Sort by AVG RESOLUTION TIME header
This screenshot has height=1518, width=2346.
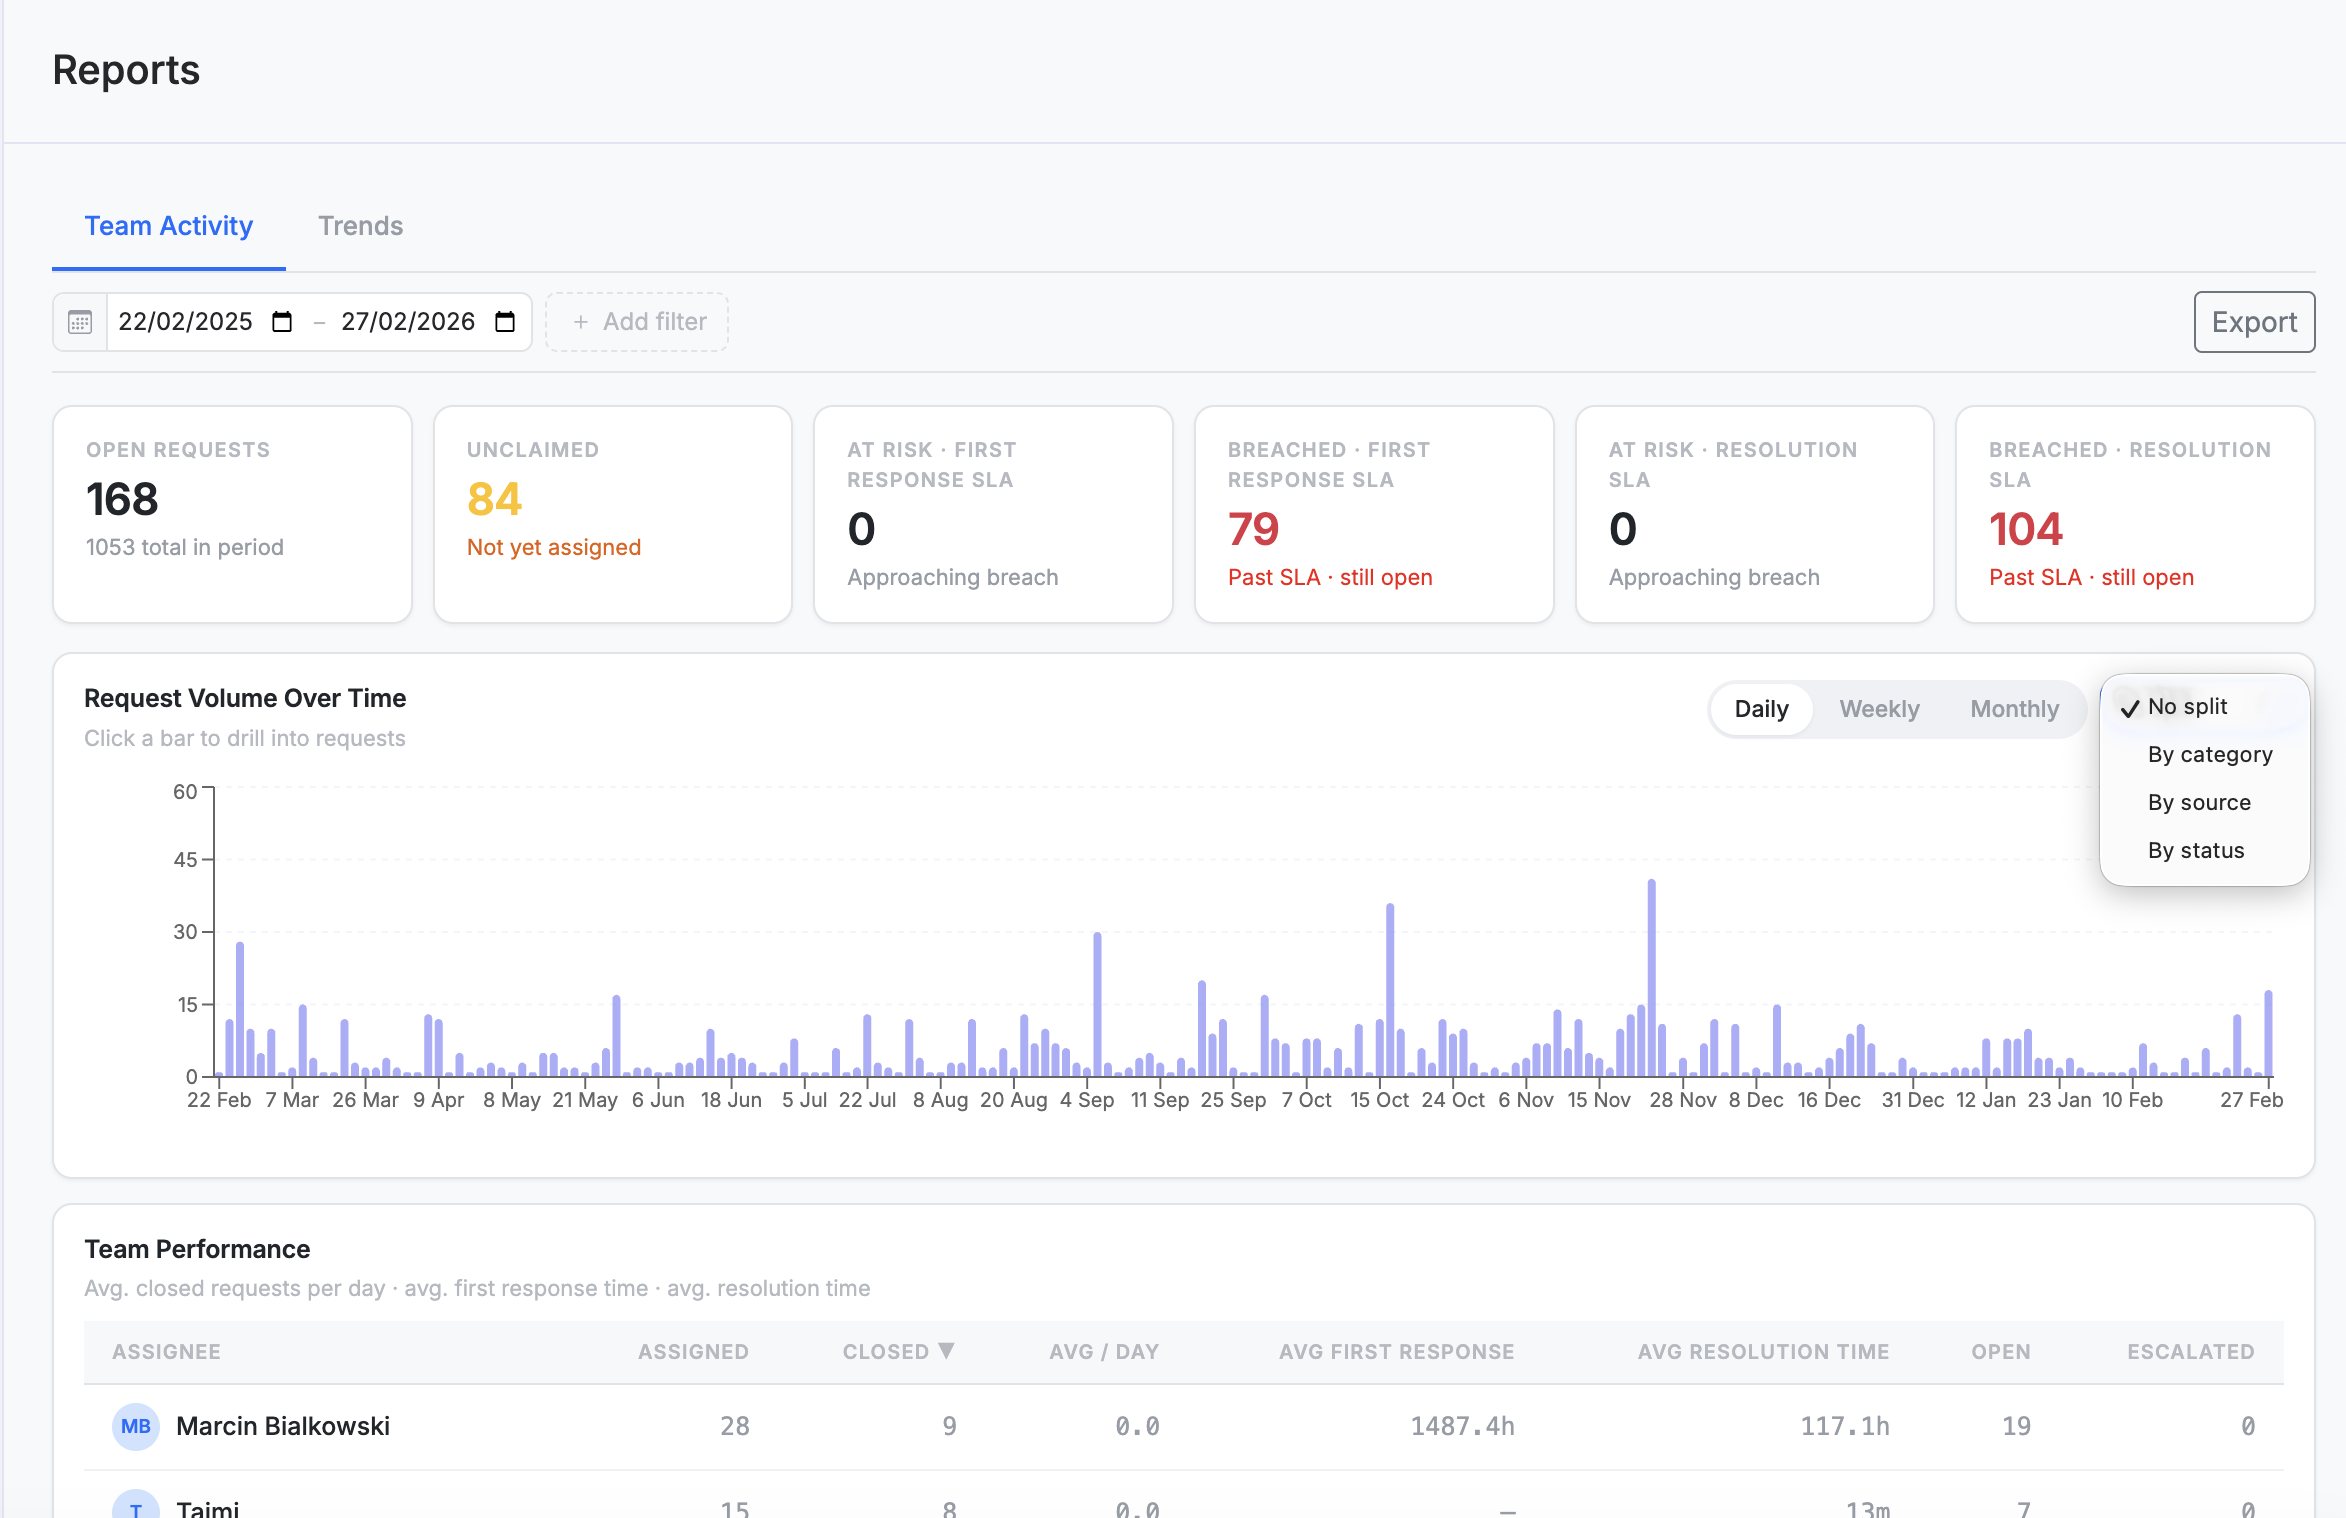tap(1763, 1352)
